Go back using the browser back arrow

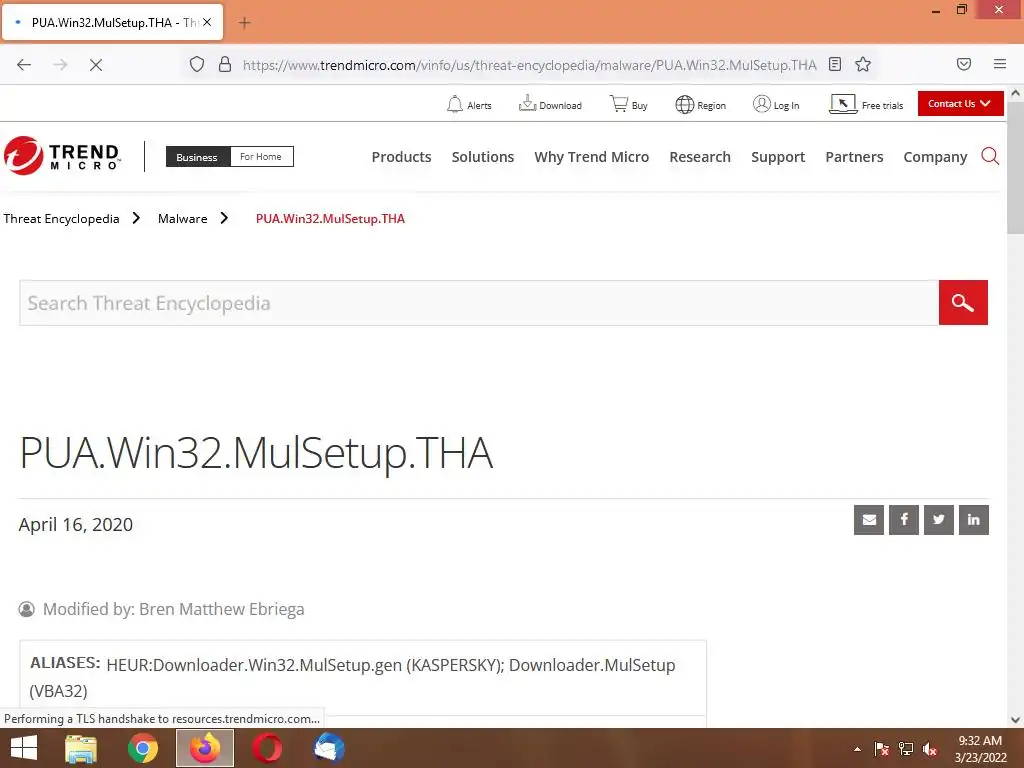(x=24, y=65)
